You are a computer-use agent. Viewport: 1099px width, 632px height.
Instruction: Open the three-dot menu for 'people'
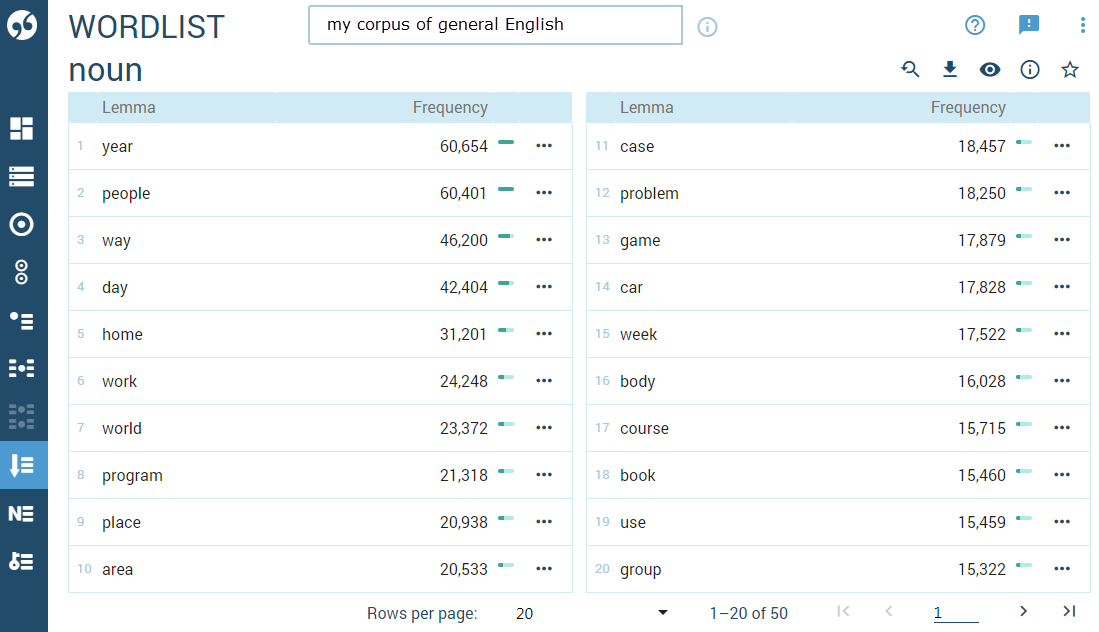pos(544,192)
